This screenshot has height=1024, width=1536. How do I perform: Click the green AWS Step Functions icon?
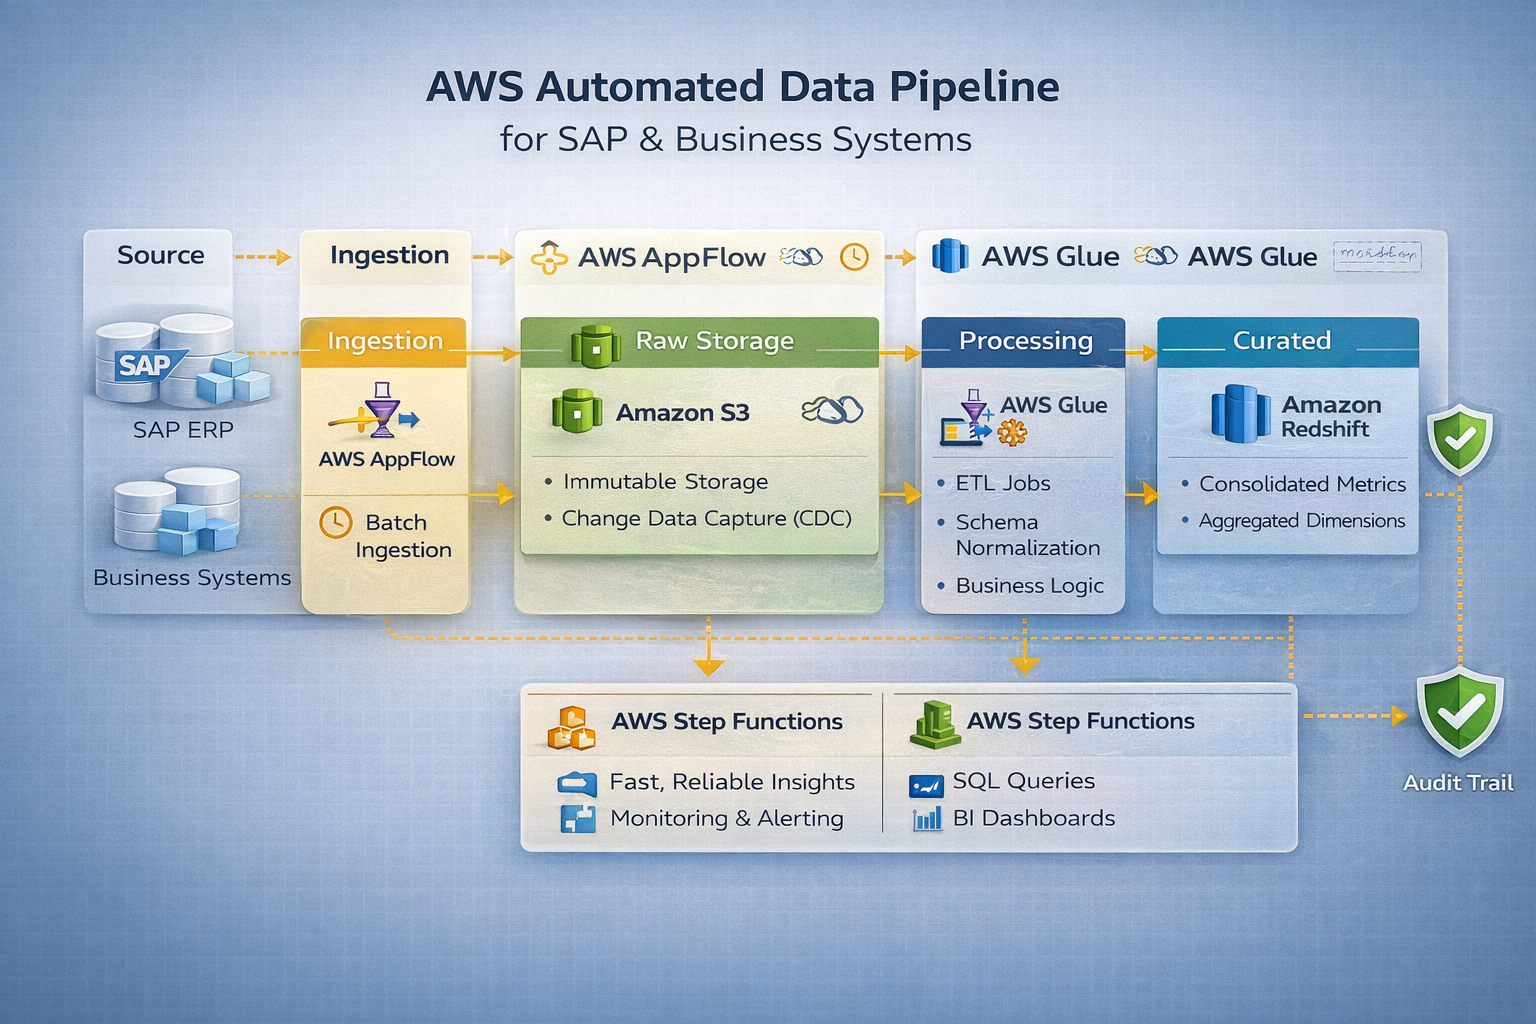pos(934,725)
